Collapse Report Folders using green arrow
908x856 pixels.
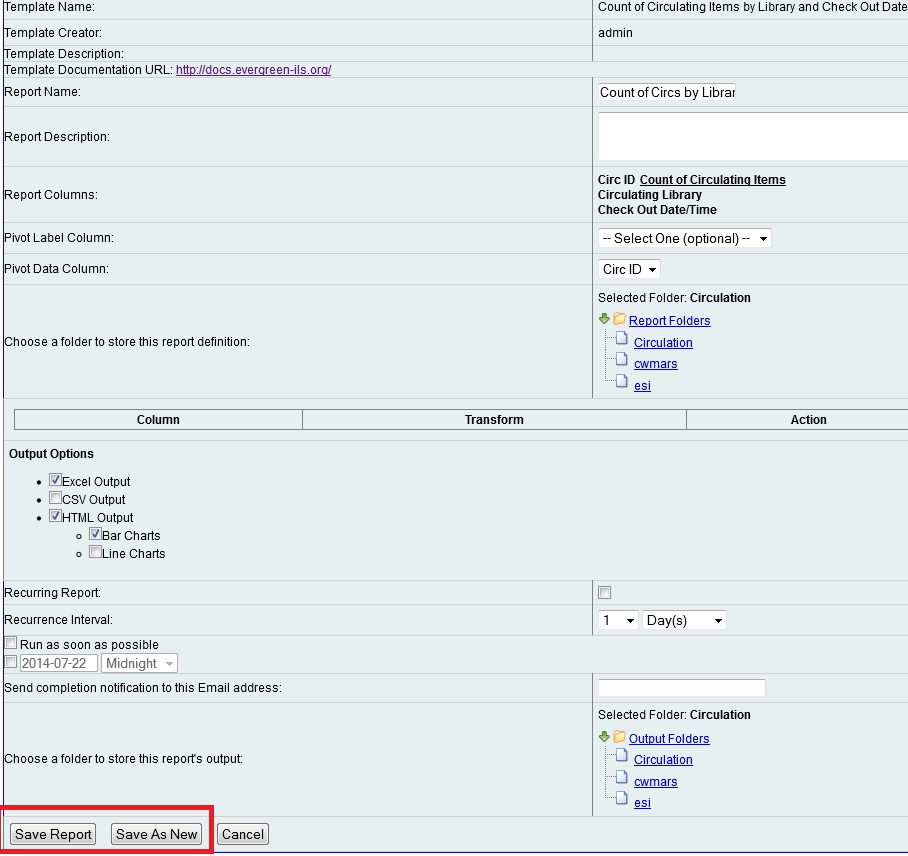604,319
